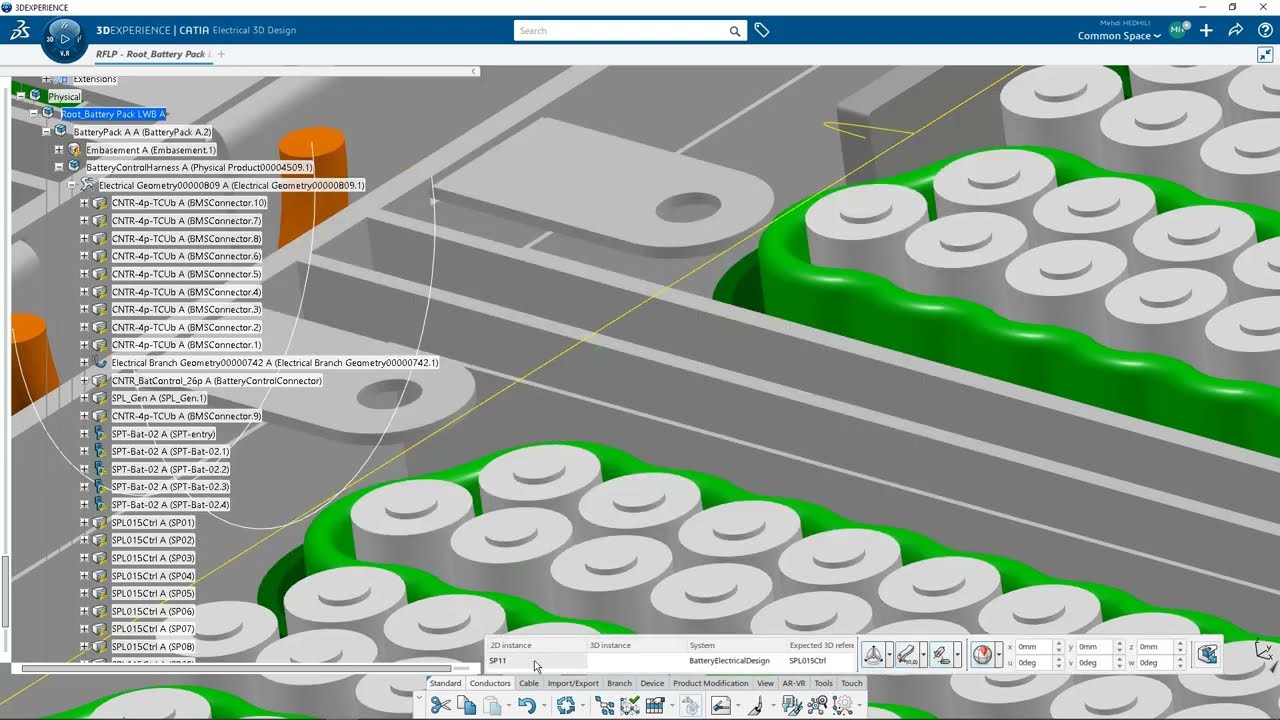The width and height of the screenshot is (1280, 720).
Task: Open the Help question mark icon
Action: click(1265, 31)
